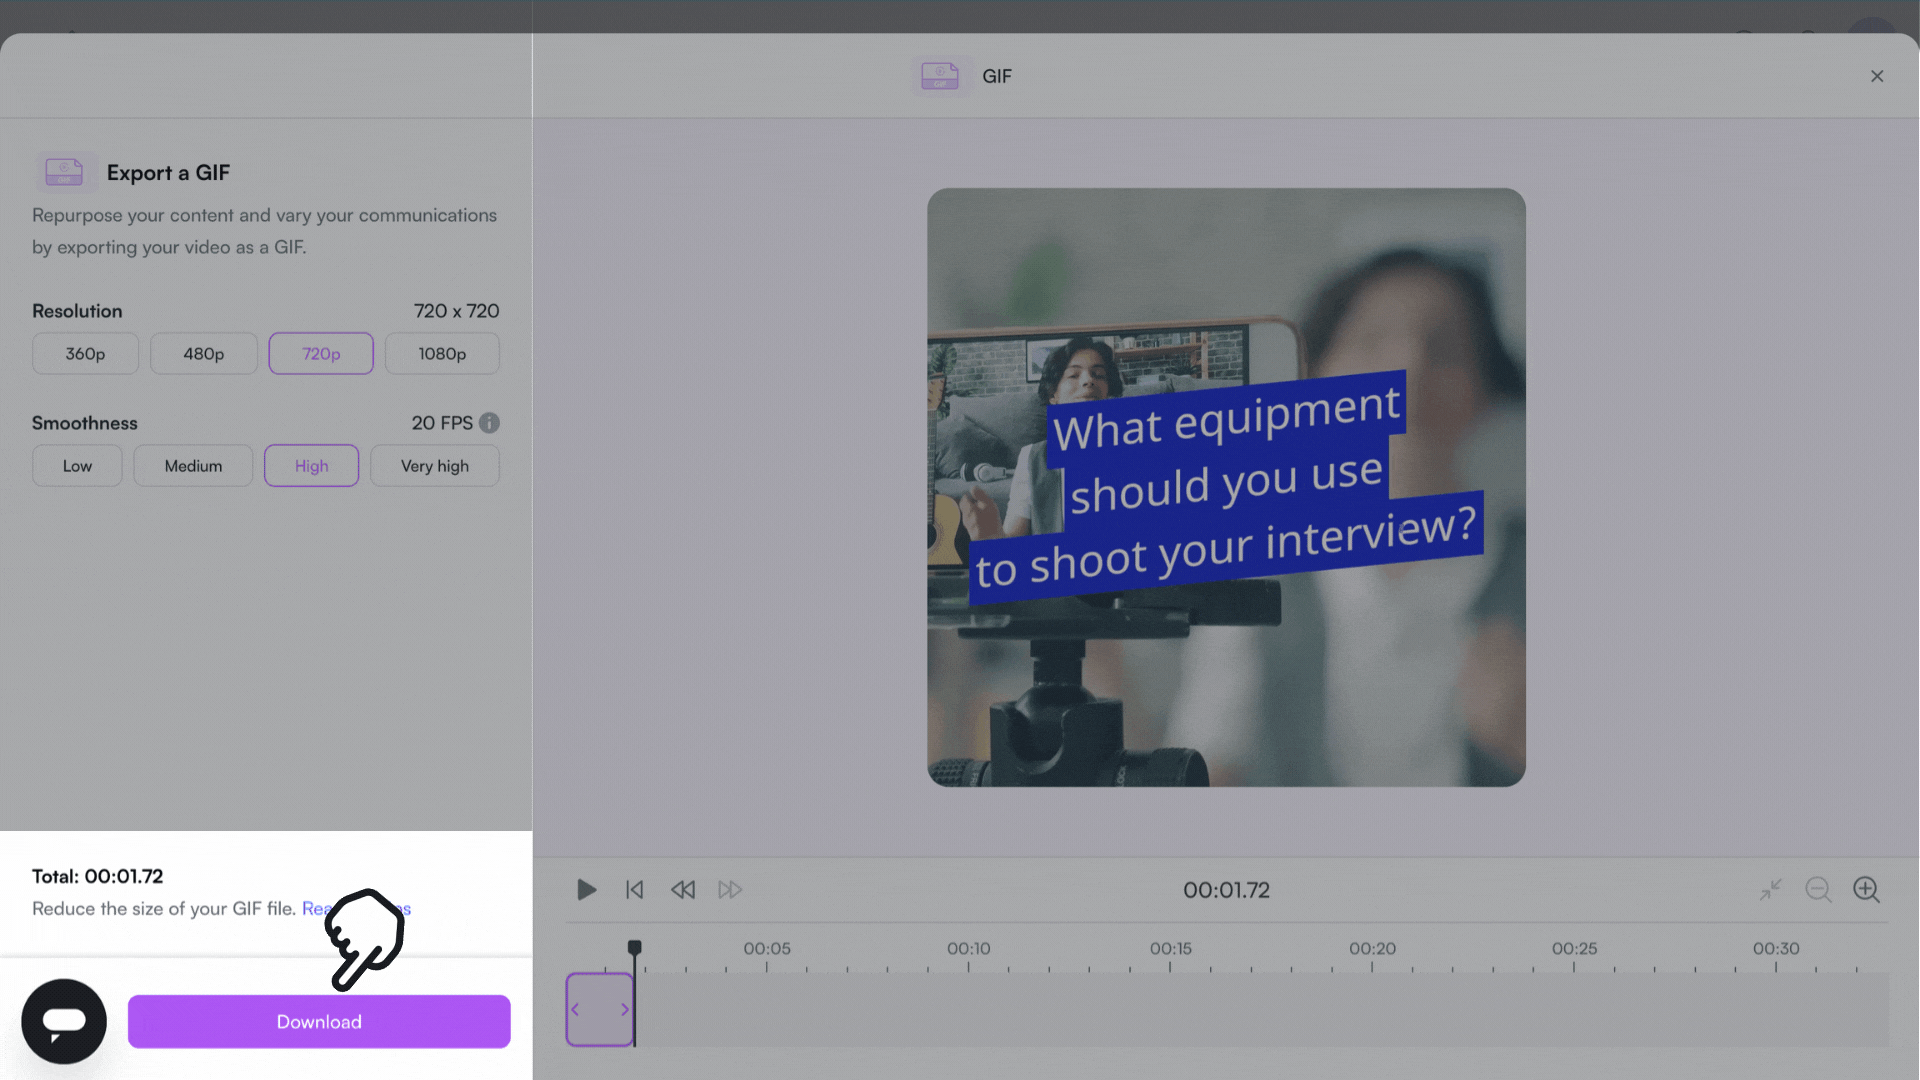Close the GIF export dialog
The height and width of the screenshot is (1080, 1920).
1876,76
